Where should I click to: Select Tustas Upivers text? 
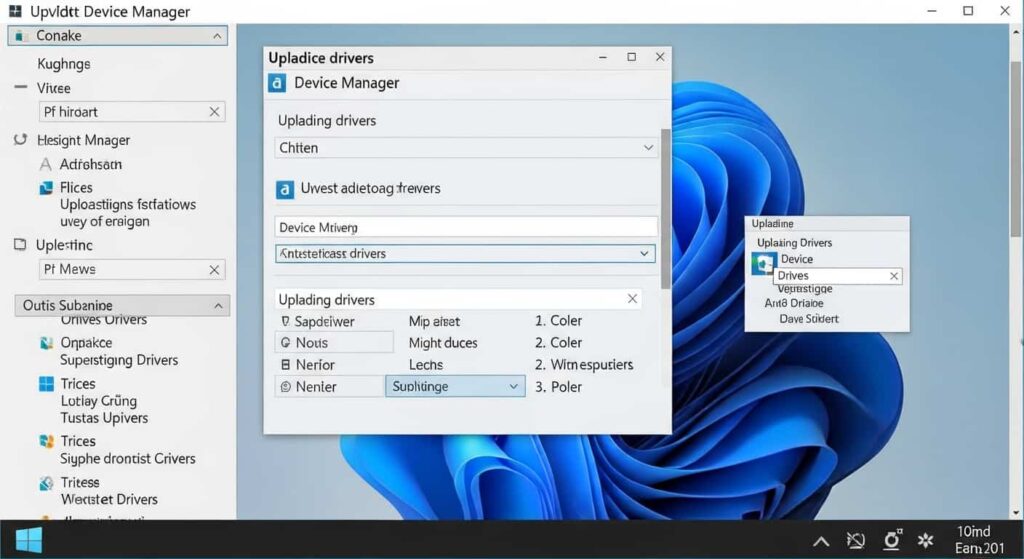pyautogui.click(x=104, y=418)
